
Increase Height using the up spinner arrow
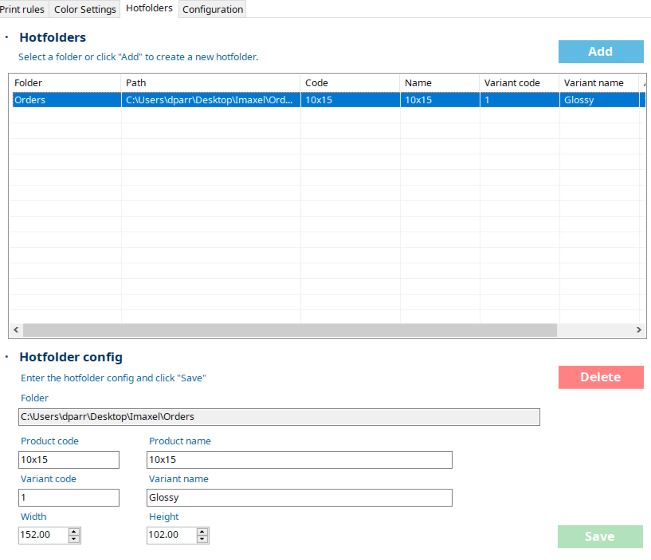point(202,532)
